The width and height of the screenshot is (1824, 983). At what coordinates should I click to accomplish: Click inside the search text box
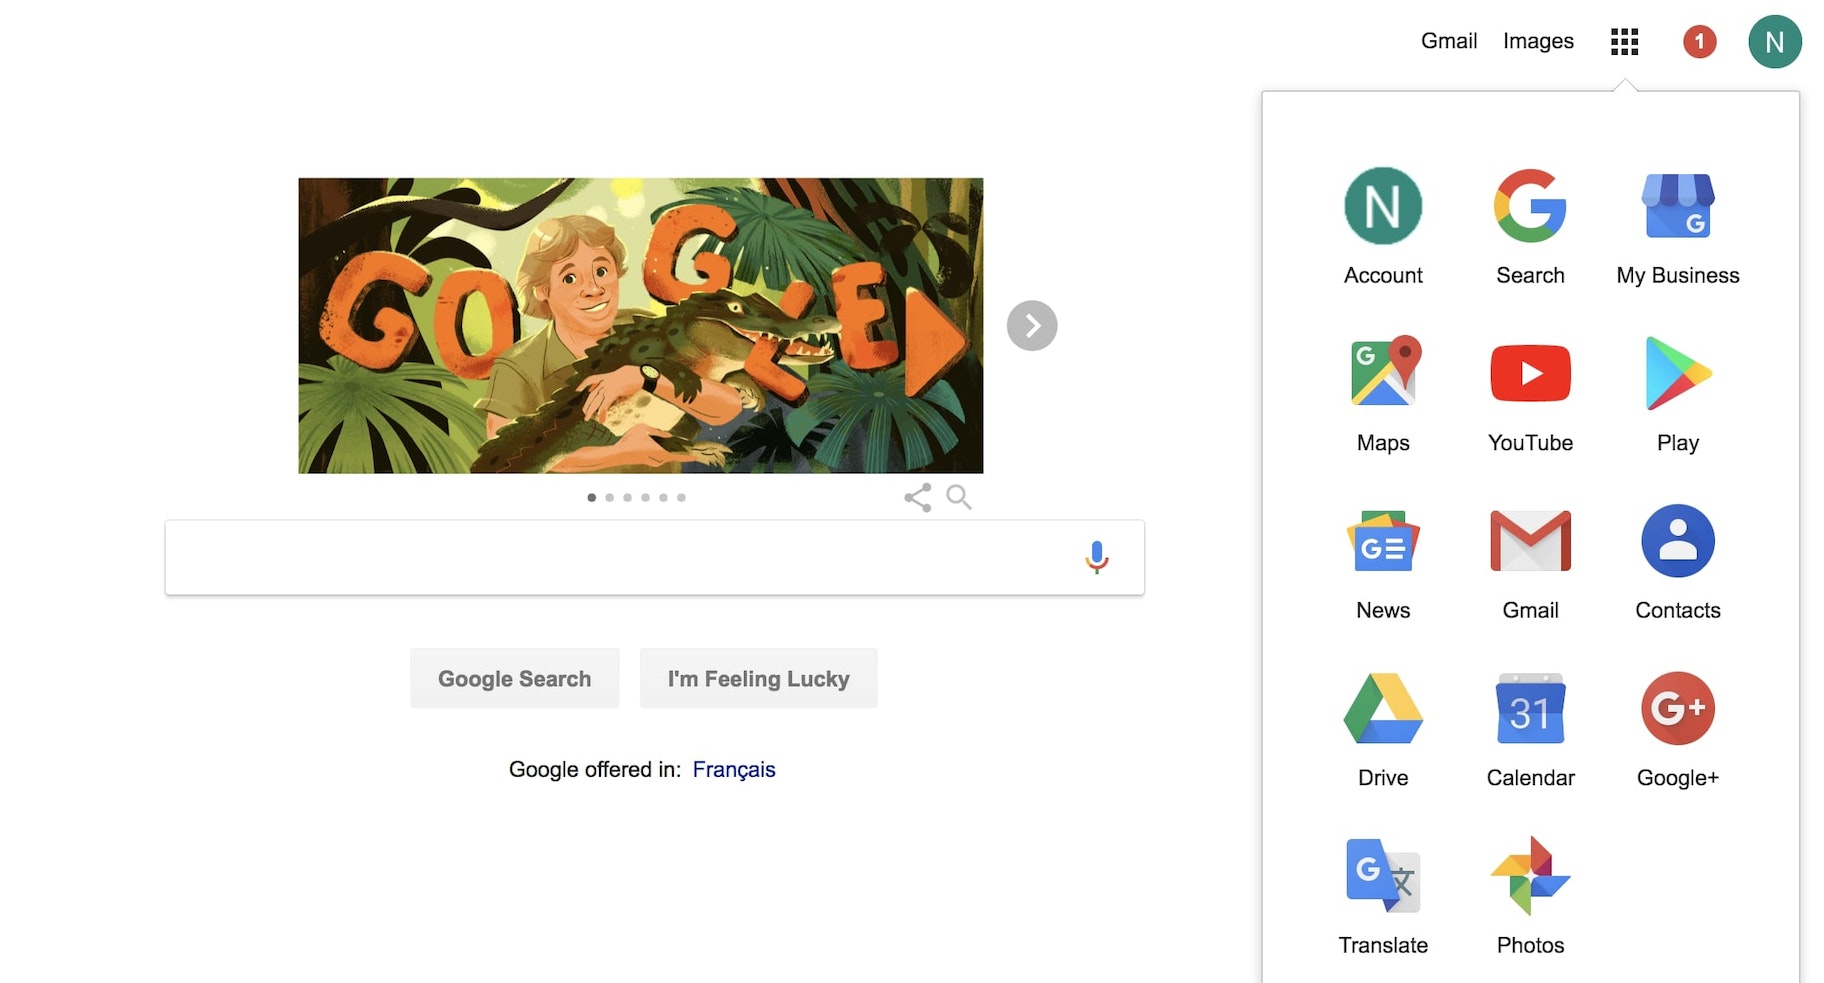click(x=620, y=557)
